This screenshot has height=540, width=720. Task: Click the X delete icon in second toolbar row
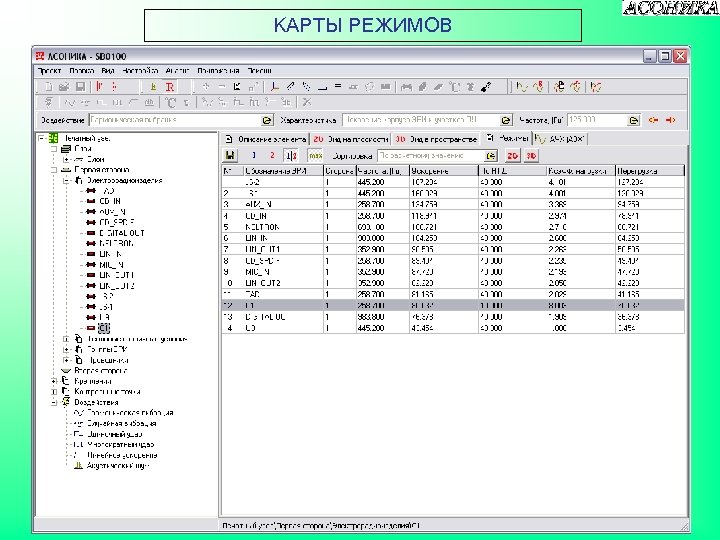tap(307, 102)
